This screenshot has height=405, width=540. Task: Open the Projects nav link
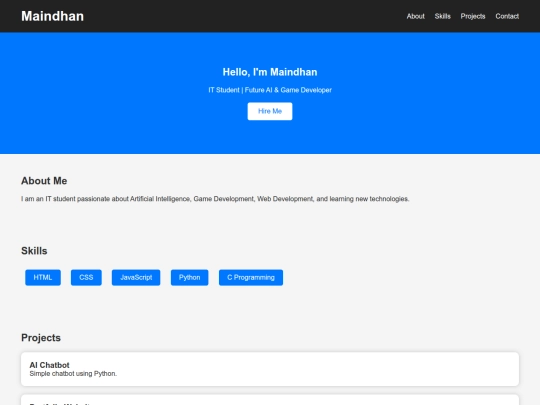tap(473, 16)
